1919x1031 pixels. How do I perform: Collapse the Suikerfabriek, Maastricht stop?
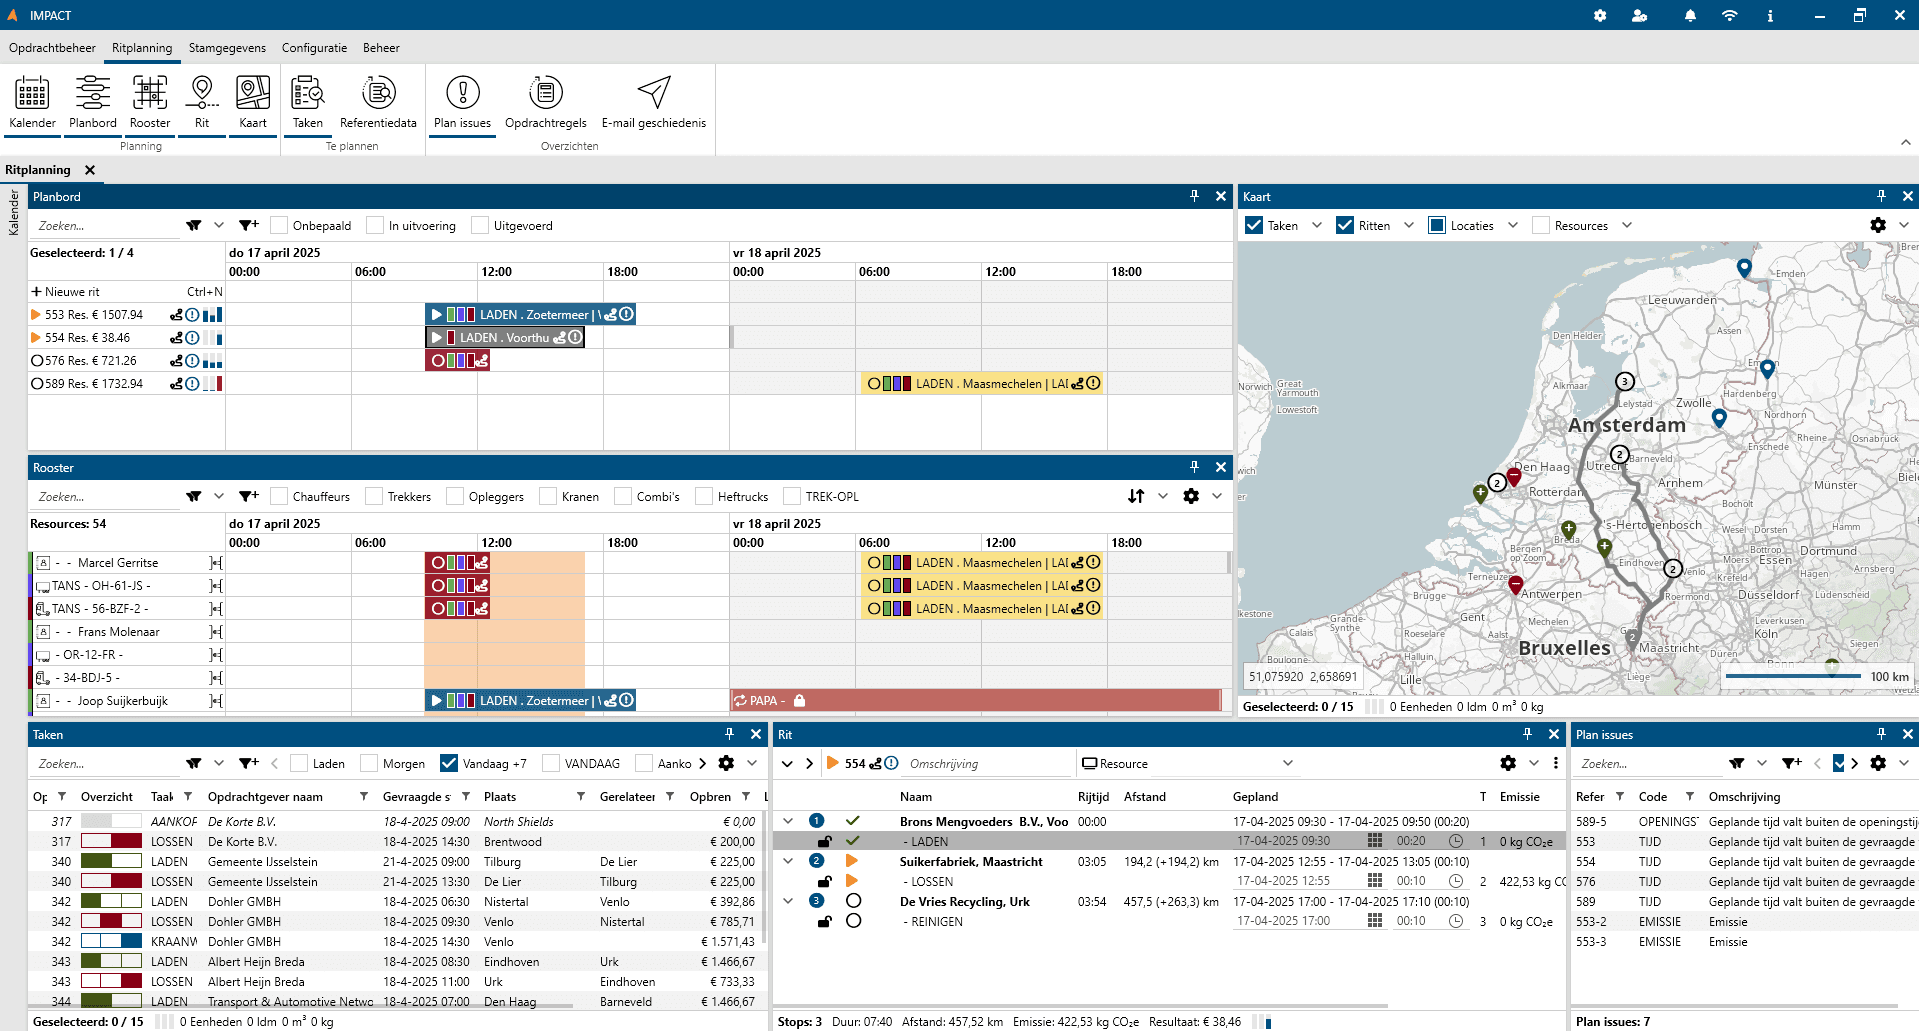click(788, 861)
